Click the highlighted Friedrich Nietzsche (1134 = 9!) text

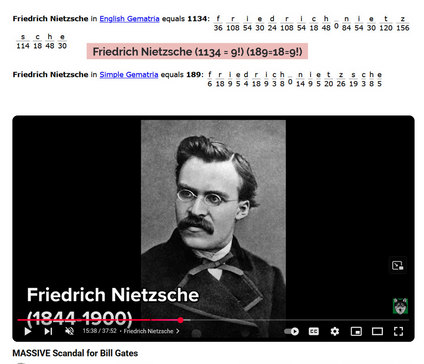pos(197,52)
